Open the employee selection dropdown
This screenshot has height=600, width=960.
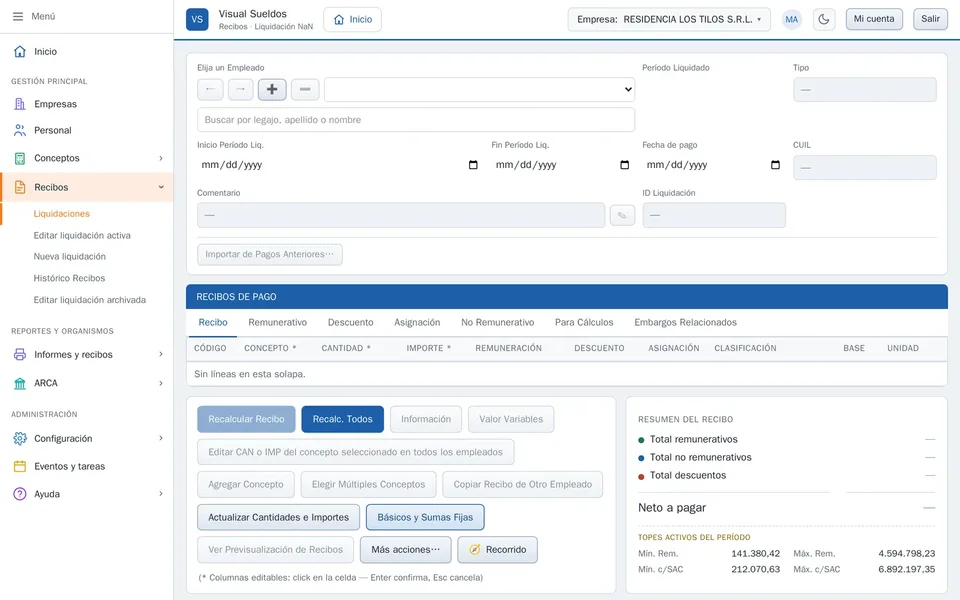(x=479, y=89)
